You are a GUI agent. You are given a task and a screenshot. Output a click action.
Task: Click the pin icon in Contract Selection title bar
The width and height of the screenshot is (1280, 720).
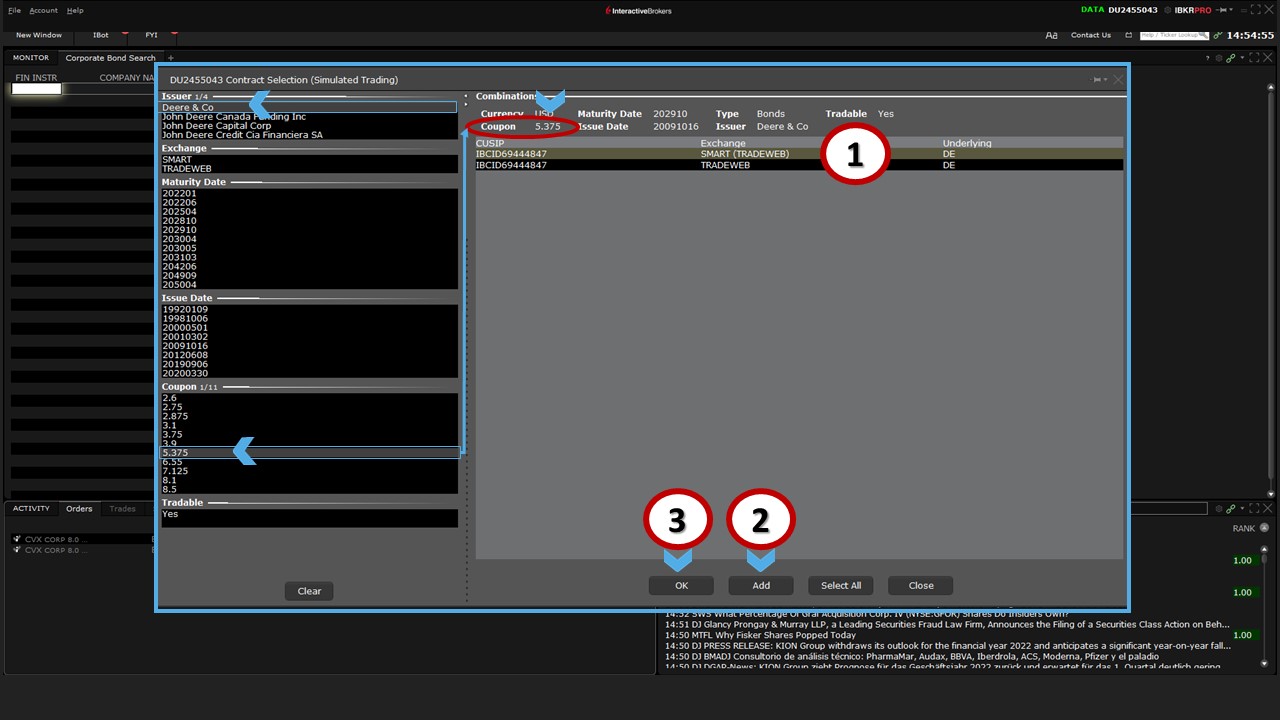click(x=1097, y=80)
